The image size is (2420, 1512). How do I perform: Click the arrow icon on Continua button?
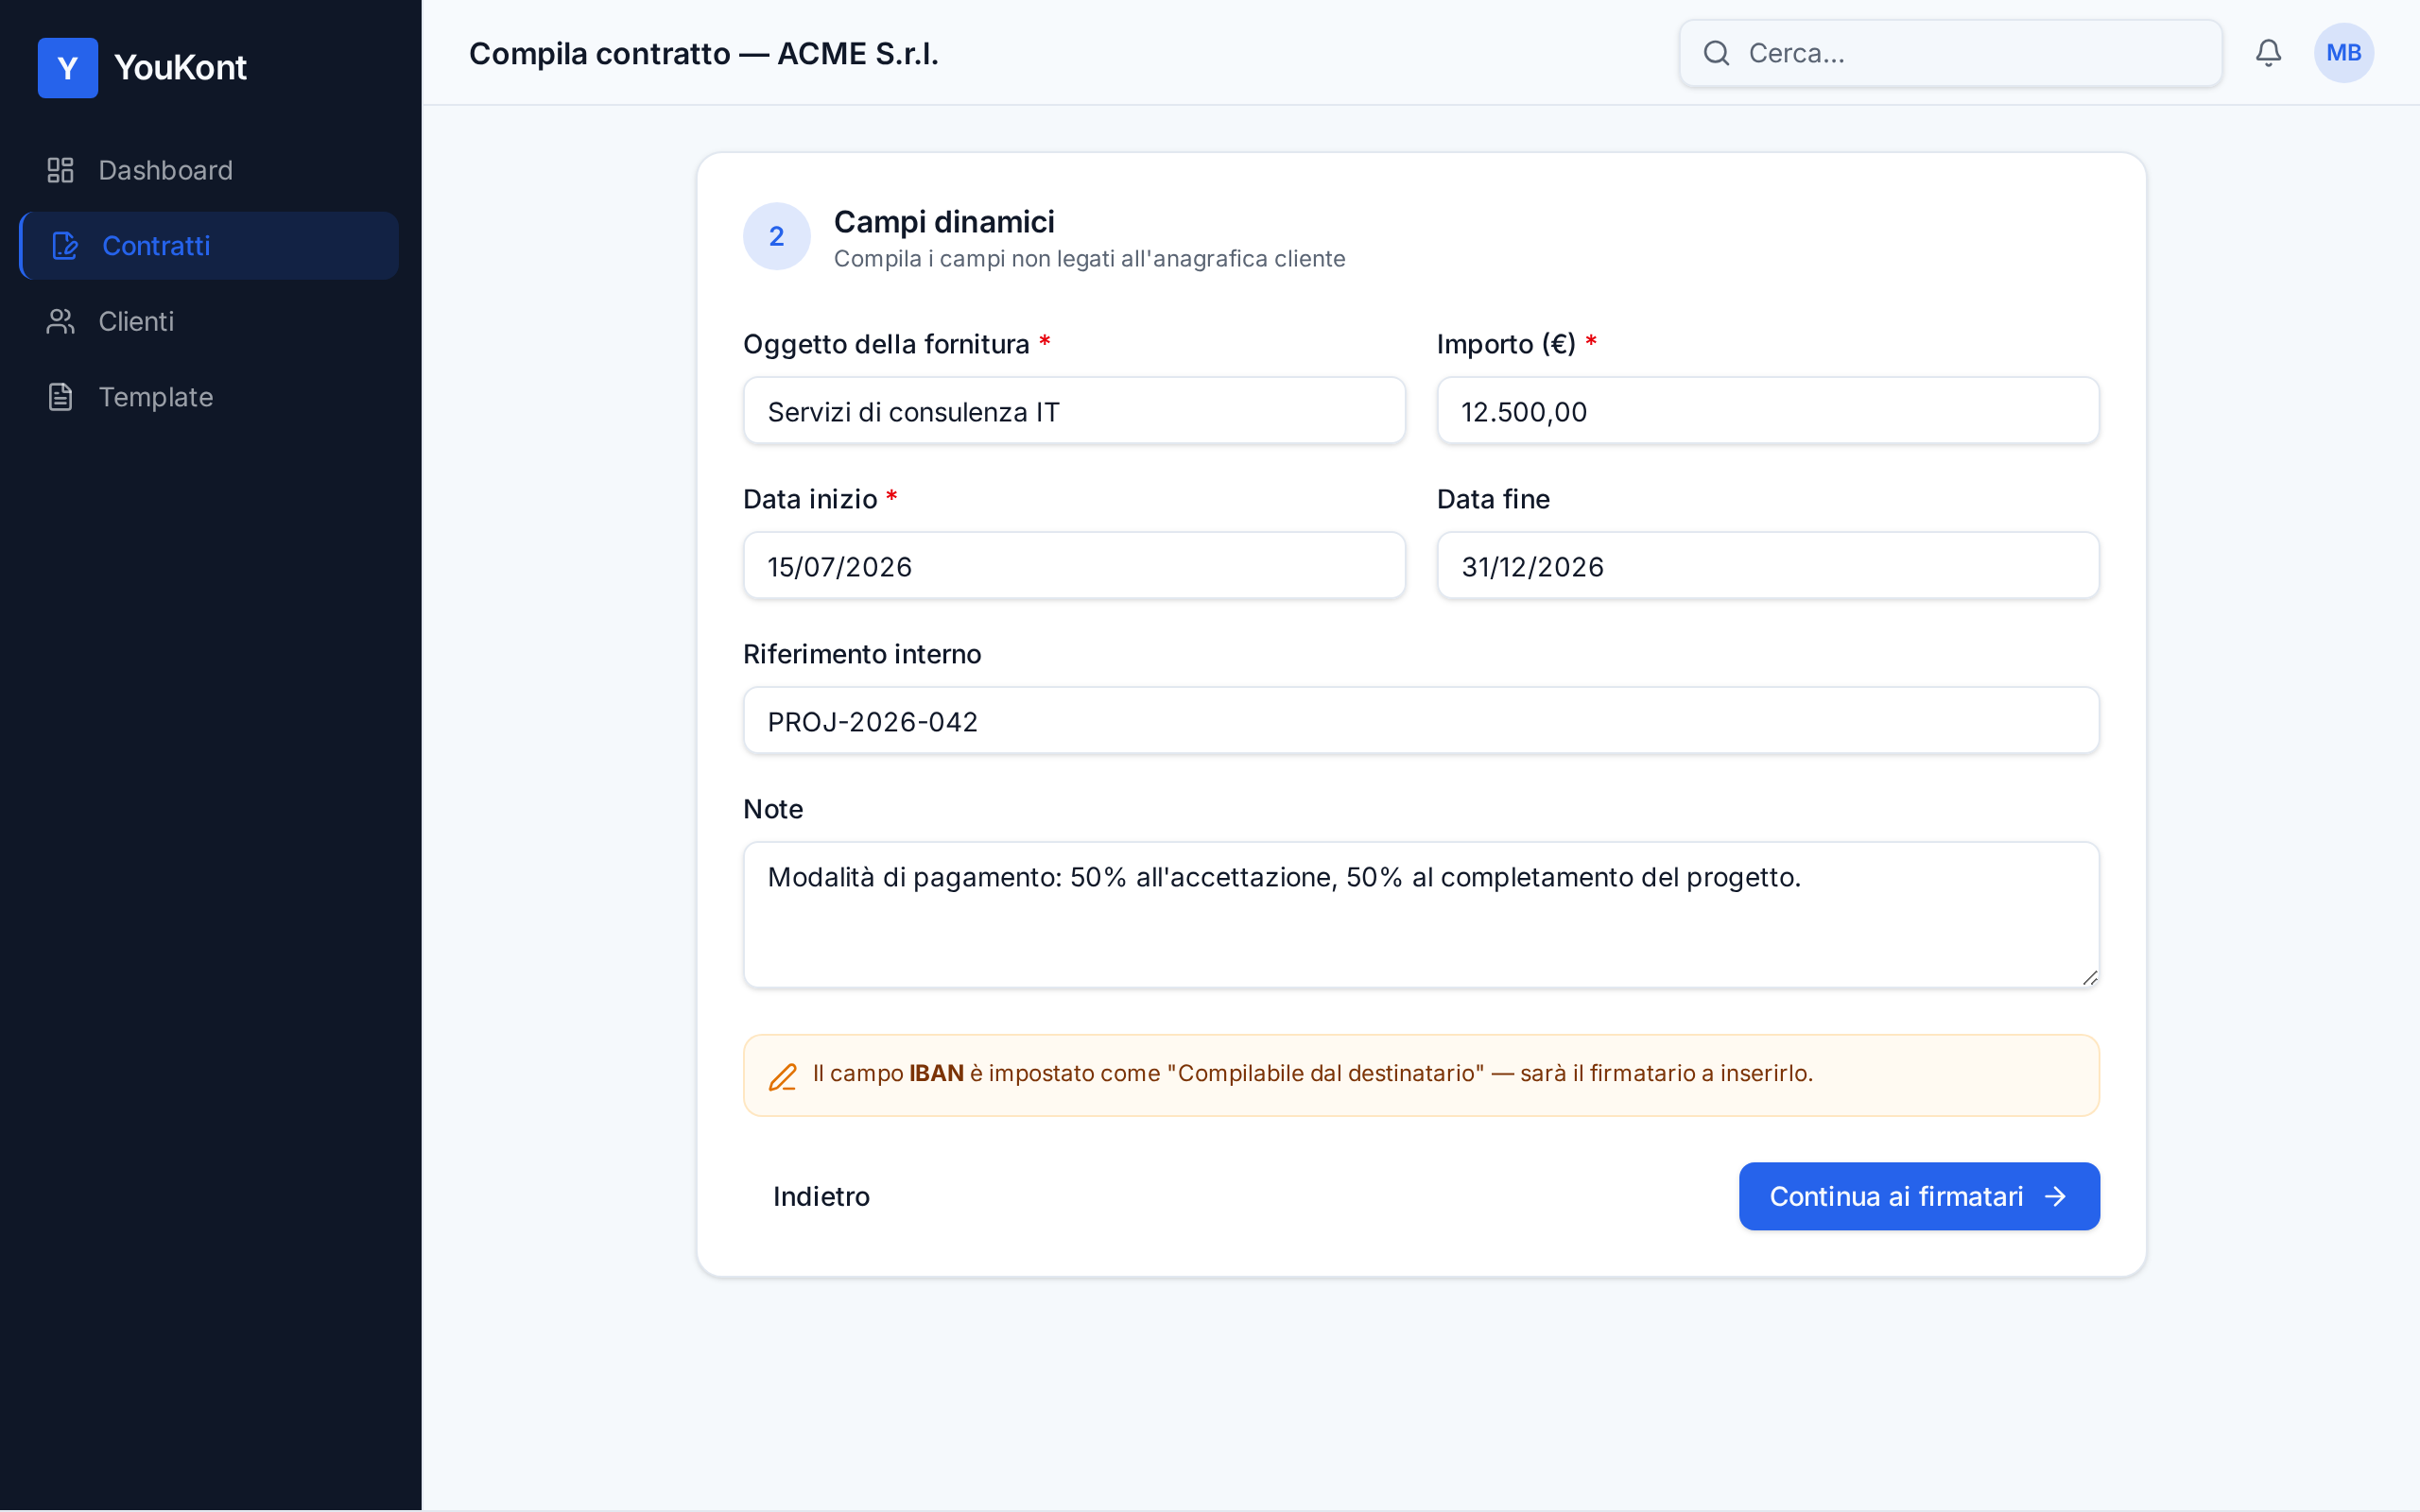(2055, 1196)
